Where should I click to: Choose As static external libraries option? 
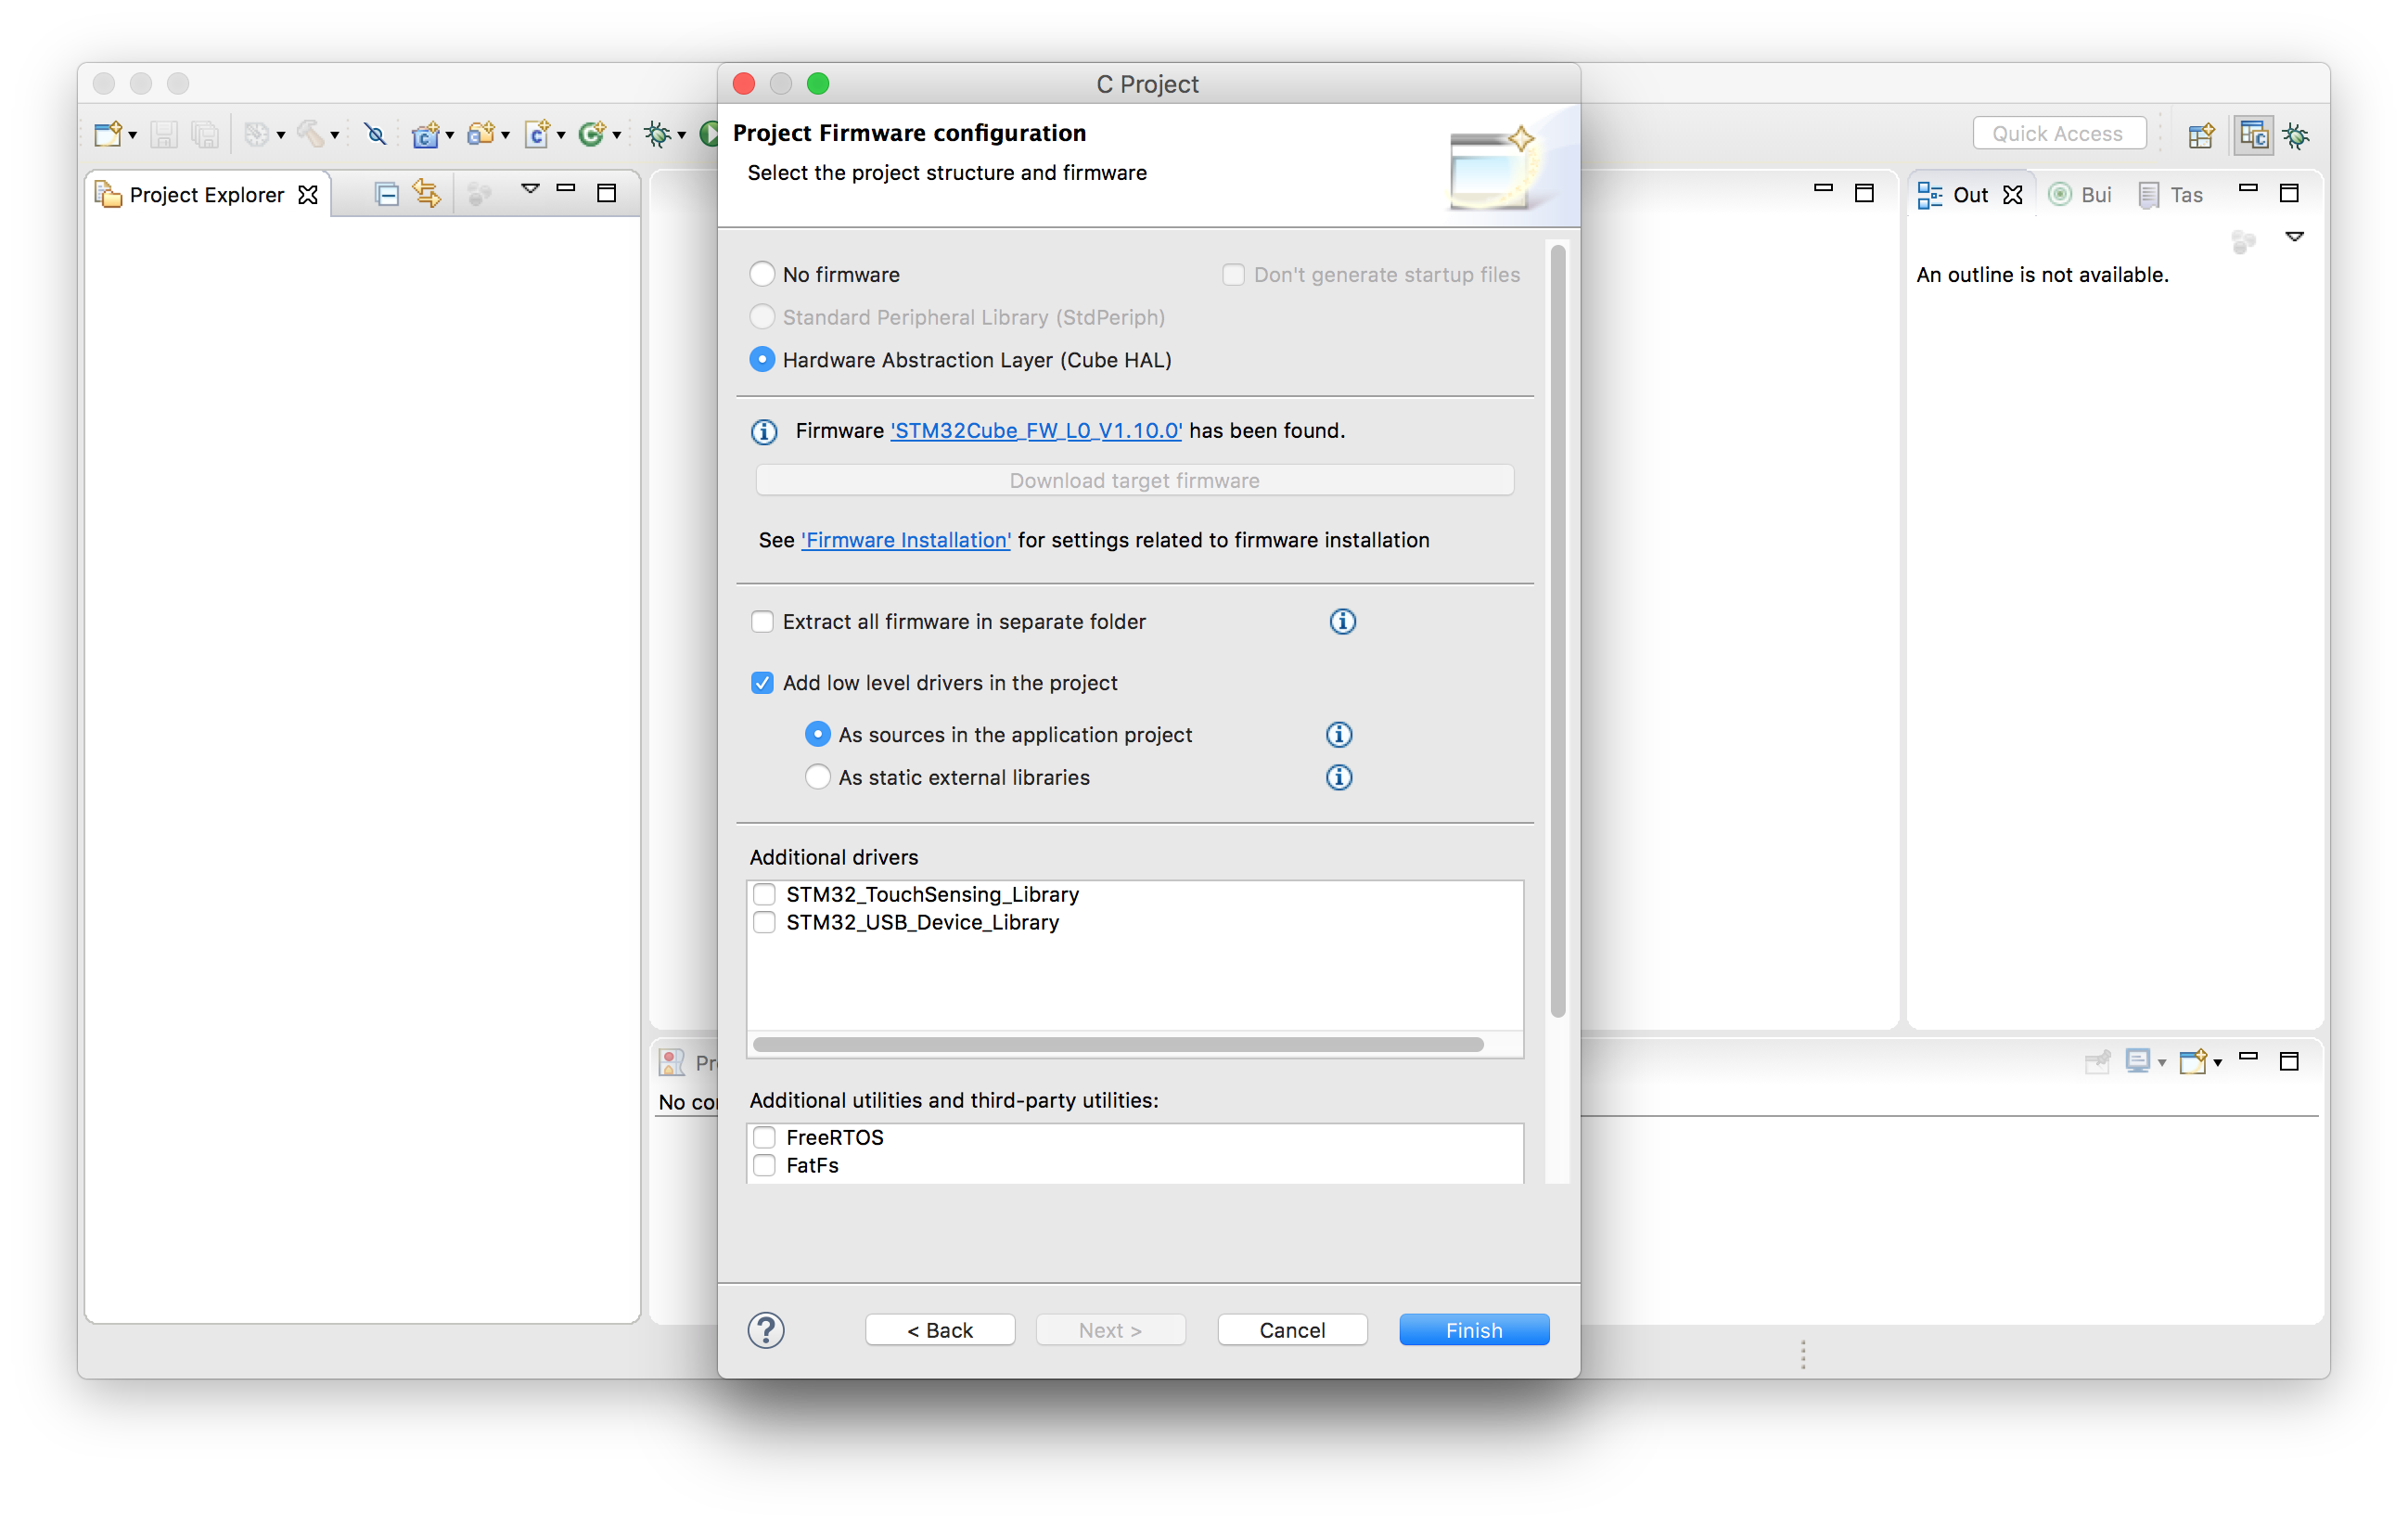817,777
